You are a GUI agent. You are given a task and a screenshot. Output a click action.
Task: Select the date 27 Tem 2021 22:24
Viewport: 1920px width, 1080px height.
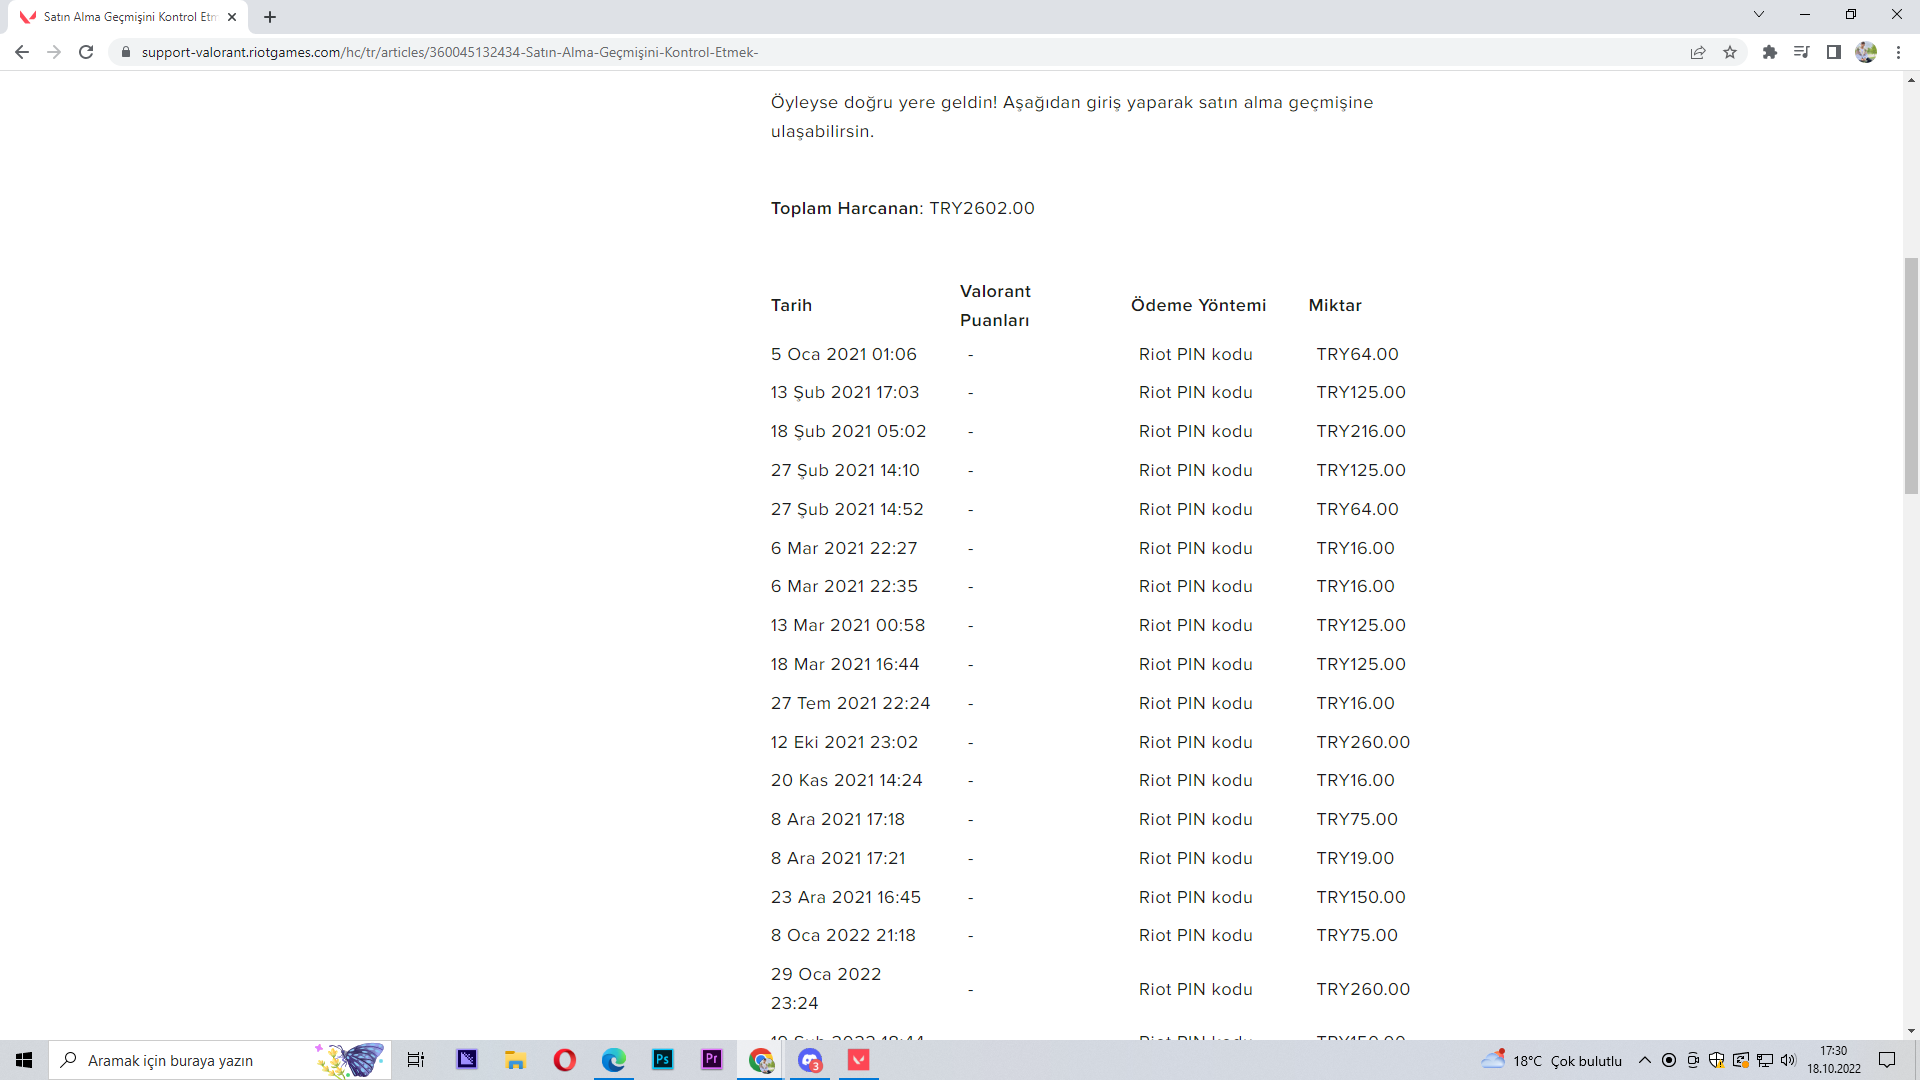pyautogui.click(x=851, y=703)
